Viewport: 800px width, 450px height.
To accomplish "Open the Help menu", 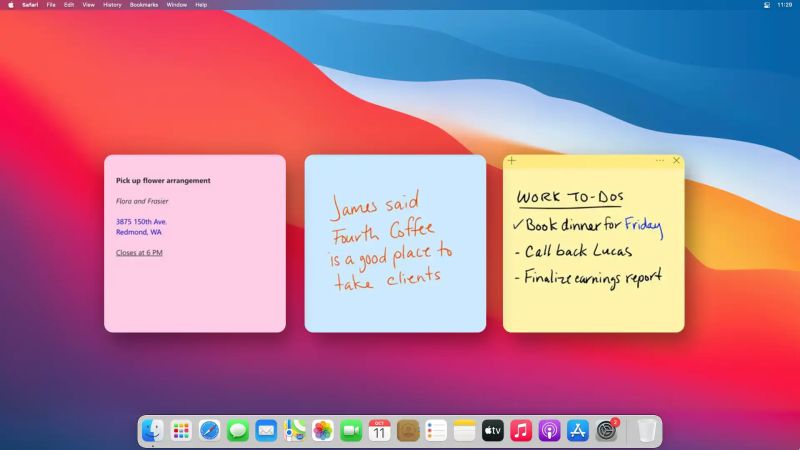I will pos(201,5).
